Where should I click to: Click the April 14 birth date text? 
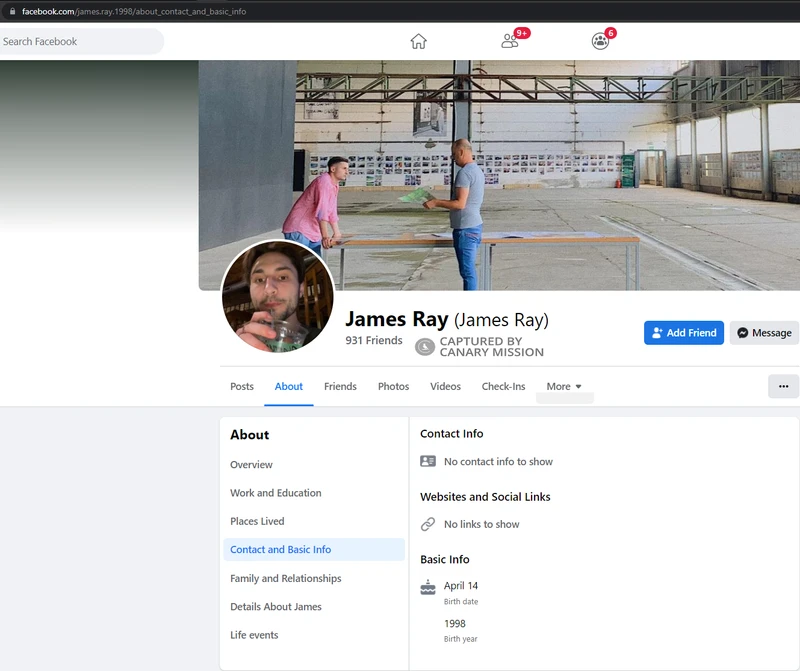461,586
